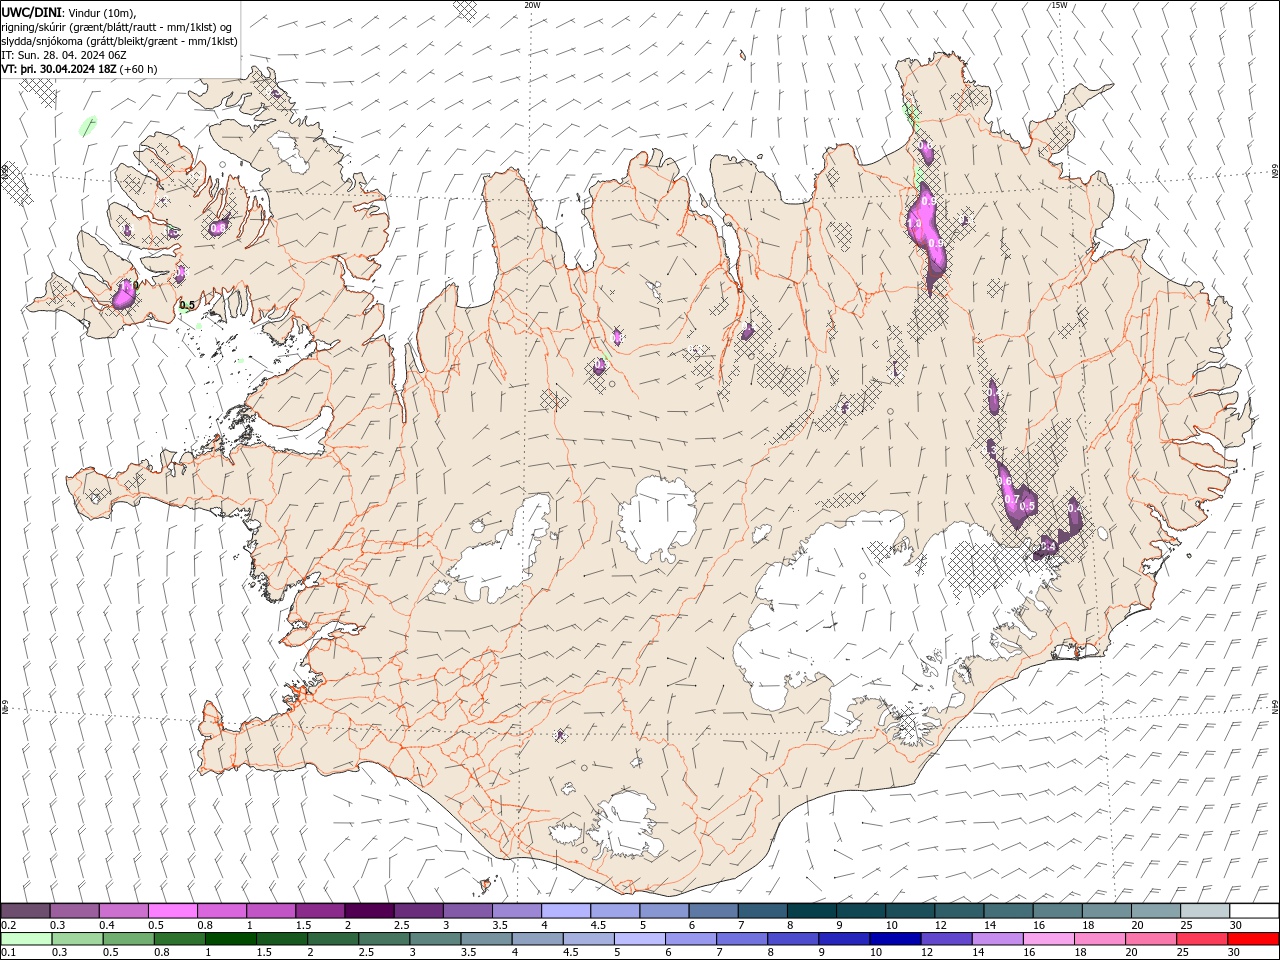Click the dark mauve 0.2–0.3 swatch, upper legend
The image size is (1280, 960).
tap(25, 911)
